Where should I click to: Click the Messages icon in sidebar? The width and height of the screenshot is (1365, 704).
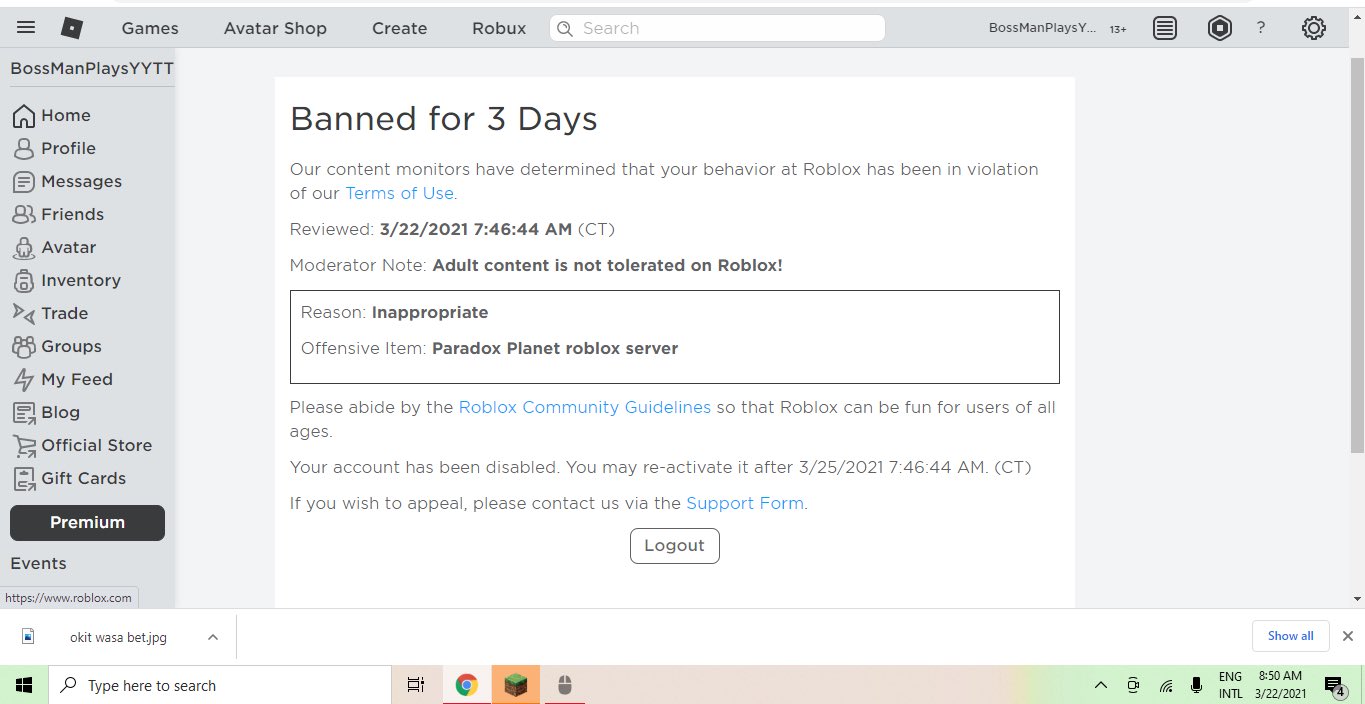click(x=24, y=182)
